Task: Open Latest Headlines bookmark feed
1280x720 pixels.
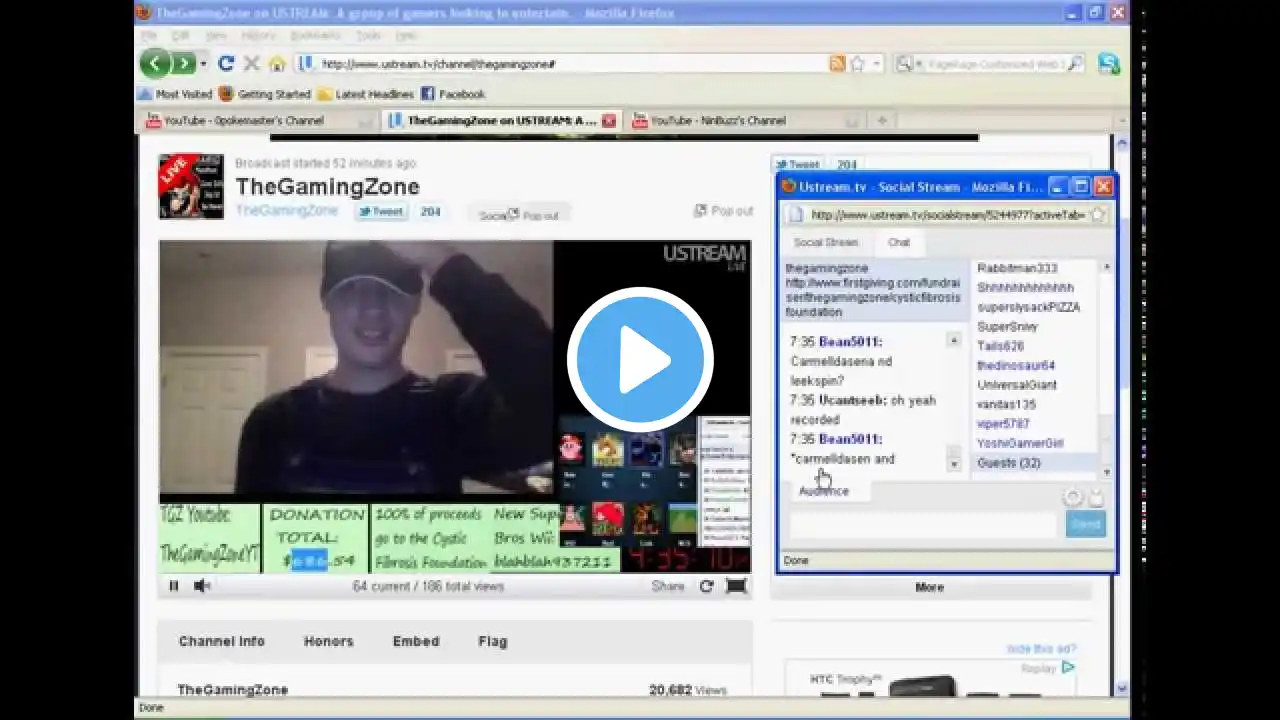Action: (x=366, y=94)
